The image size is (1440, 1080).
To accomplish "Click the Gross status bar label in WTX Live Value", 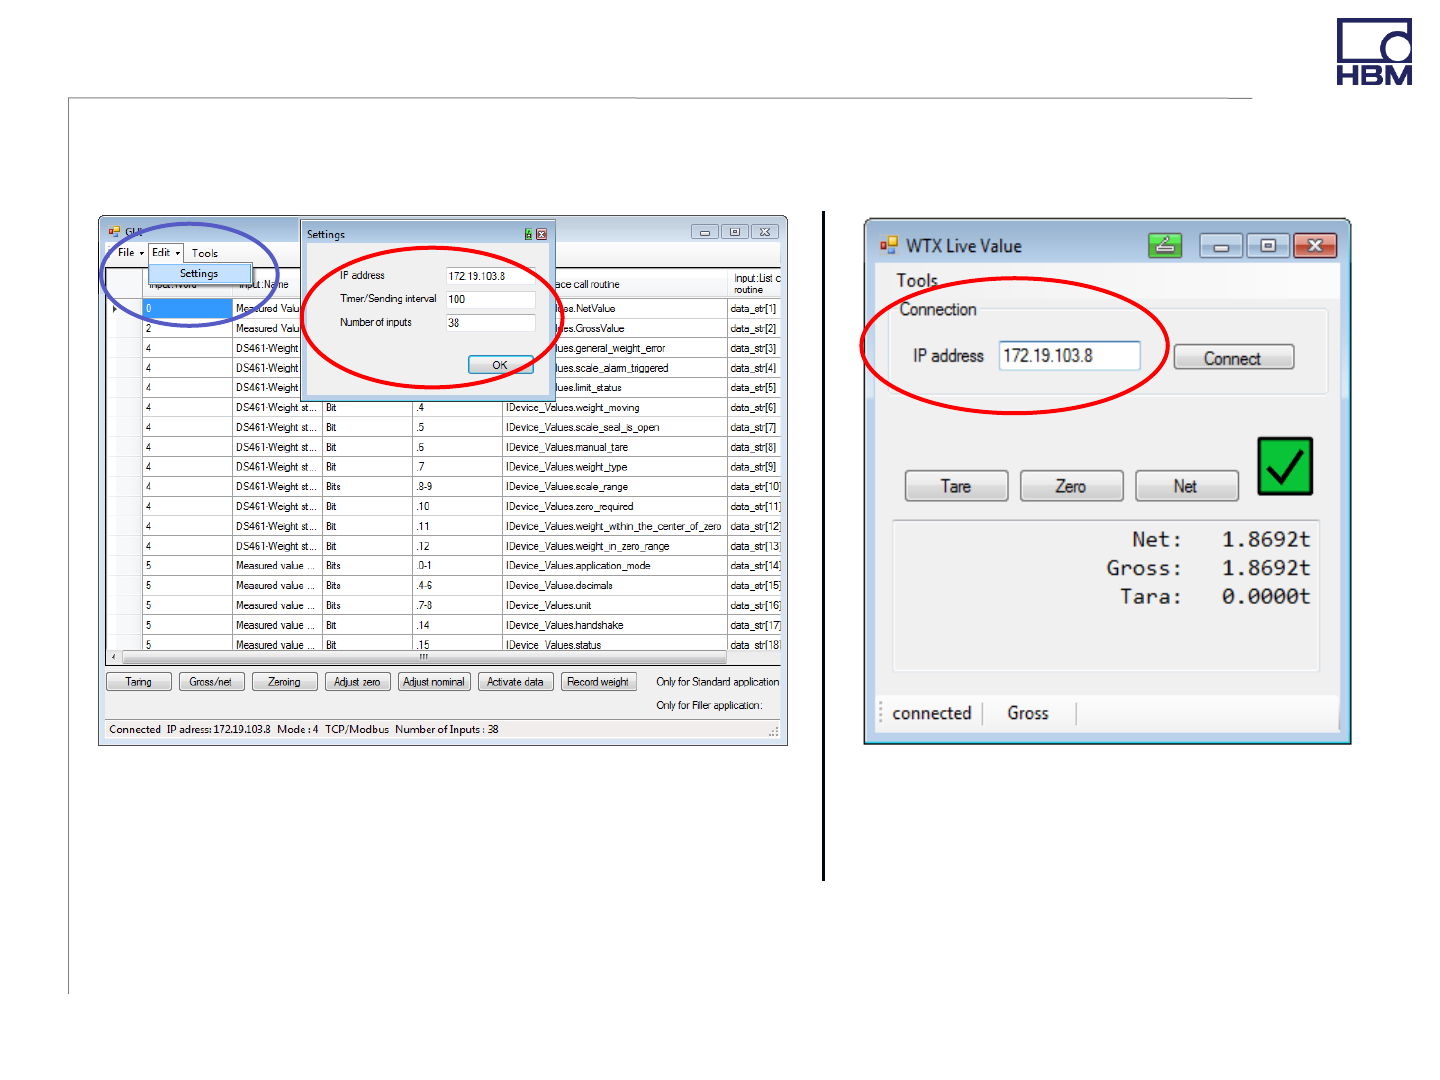I will [x=1028, y=713].
